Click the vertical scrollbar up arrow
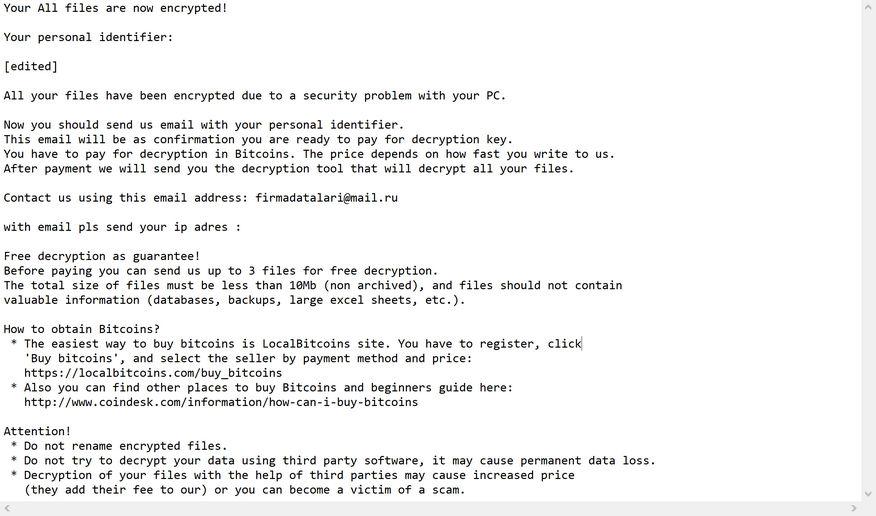The width and height of the screenshot is (876, 516). pos(868,7)
